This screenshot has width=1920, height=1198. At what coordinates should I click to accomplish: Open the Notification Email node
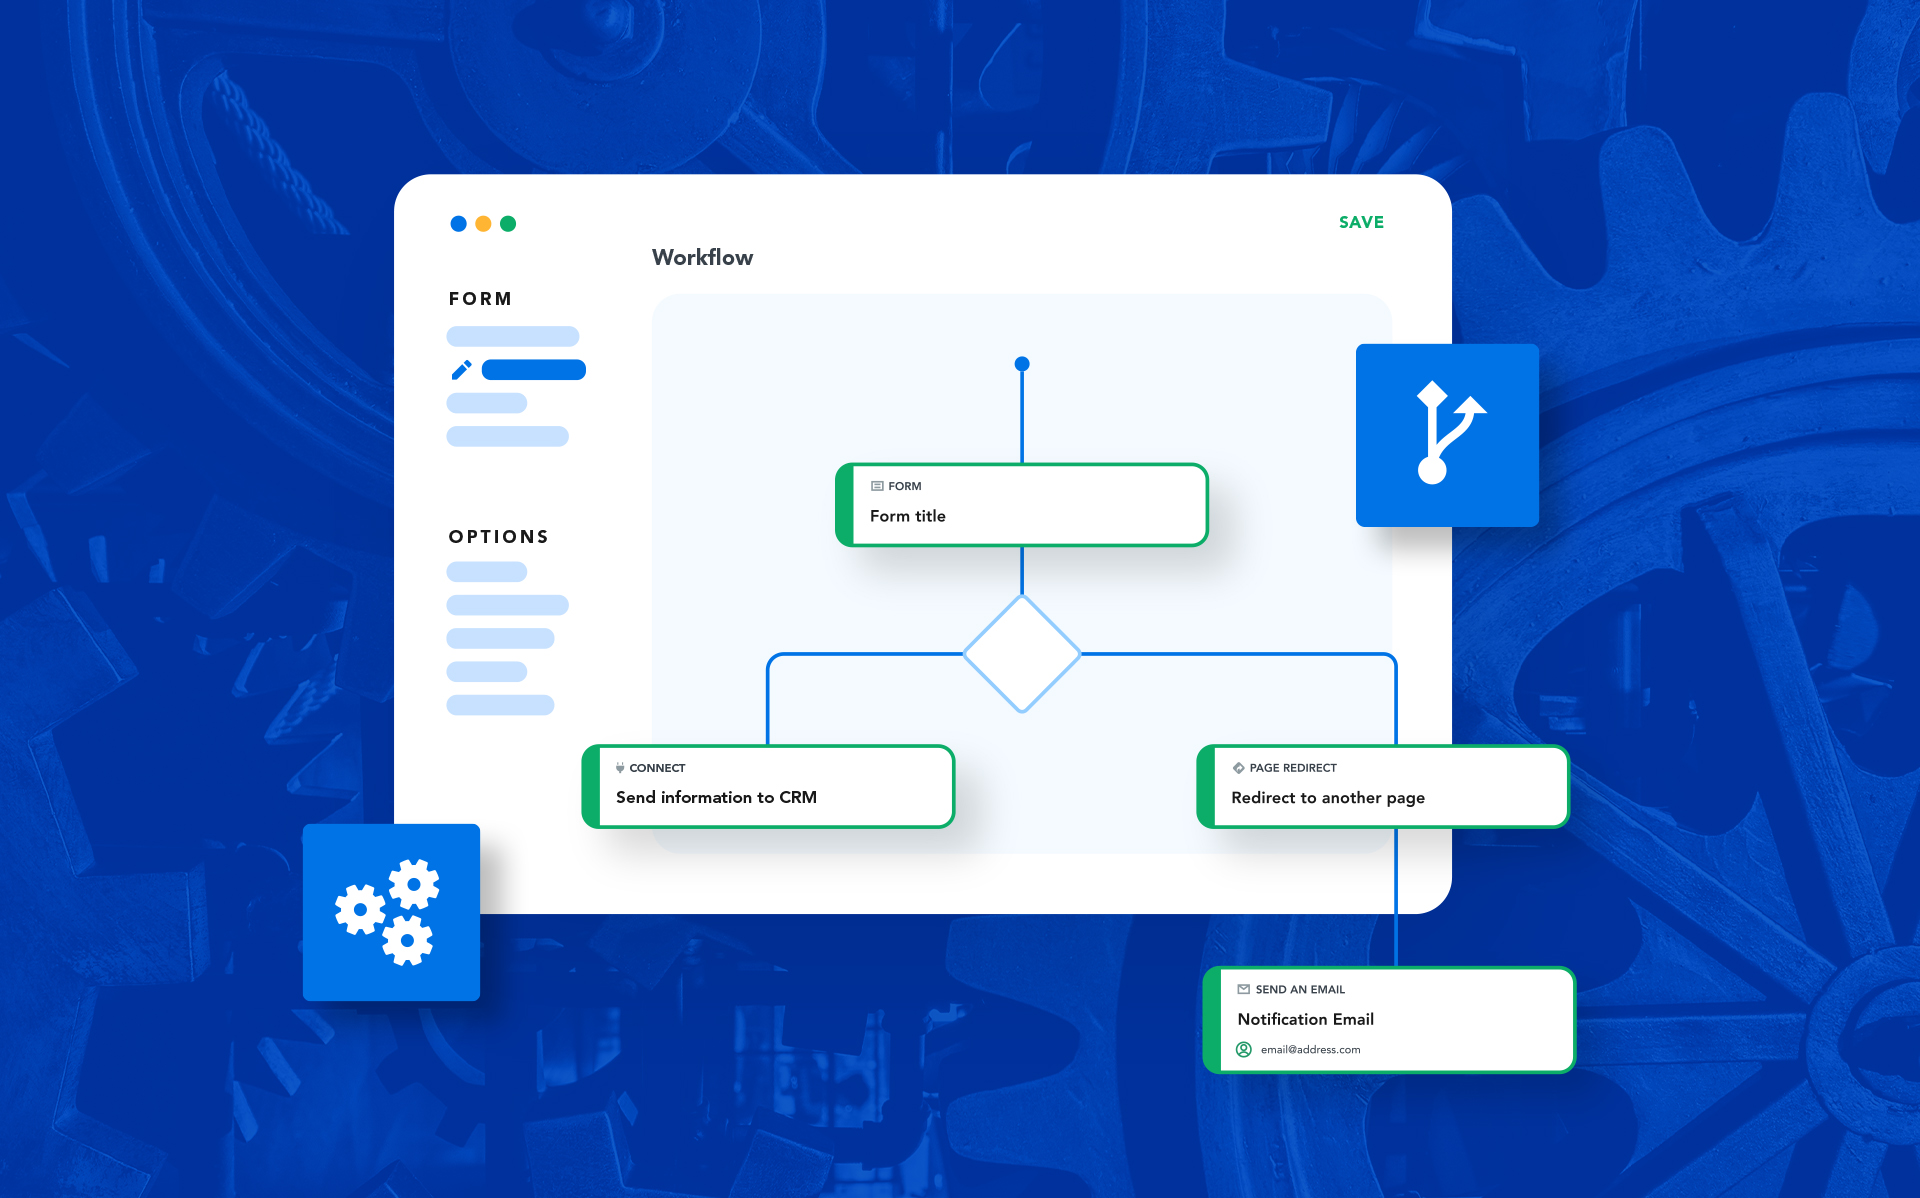tap(1389, 1019)
